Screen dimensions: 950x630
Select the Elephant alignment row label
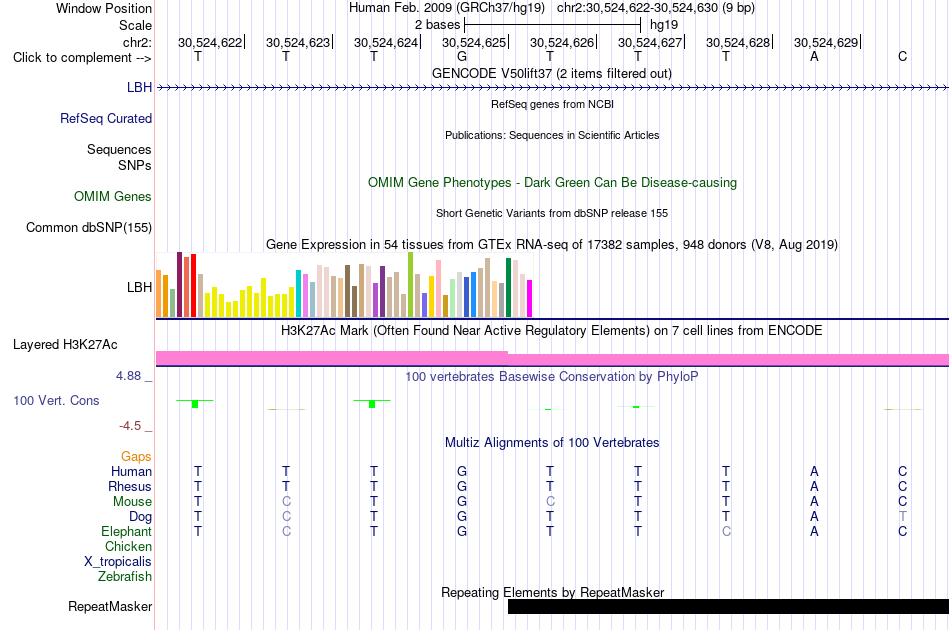[126, 531]
